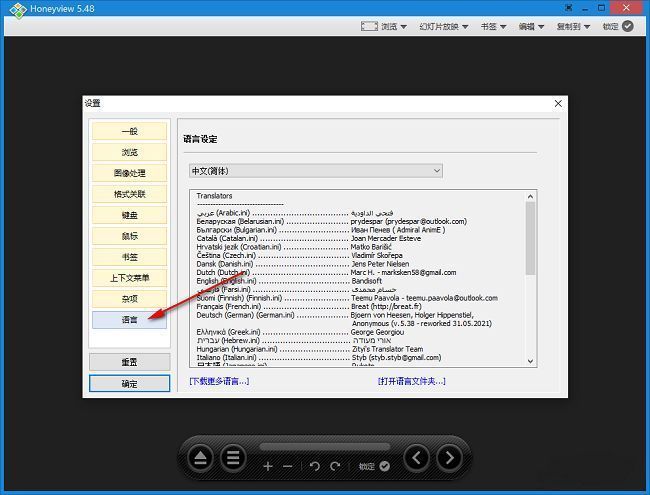Select the 语言 settings tab
Image resolution: width=650 pixels, height=495 pixels.
[129, 320]
